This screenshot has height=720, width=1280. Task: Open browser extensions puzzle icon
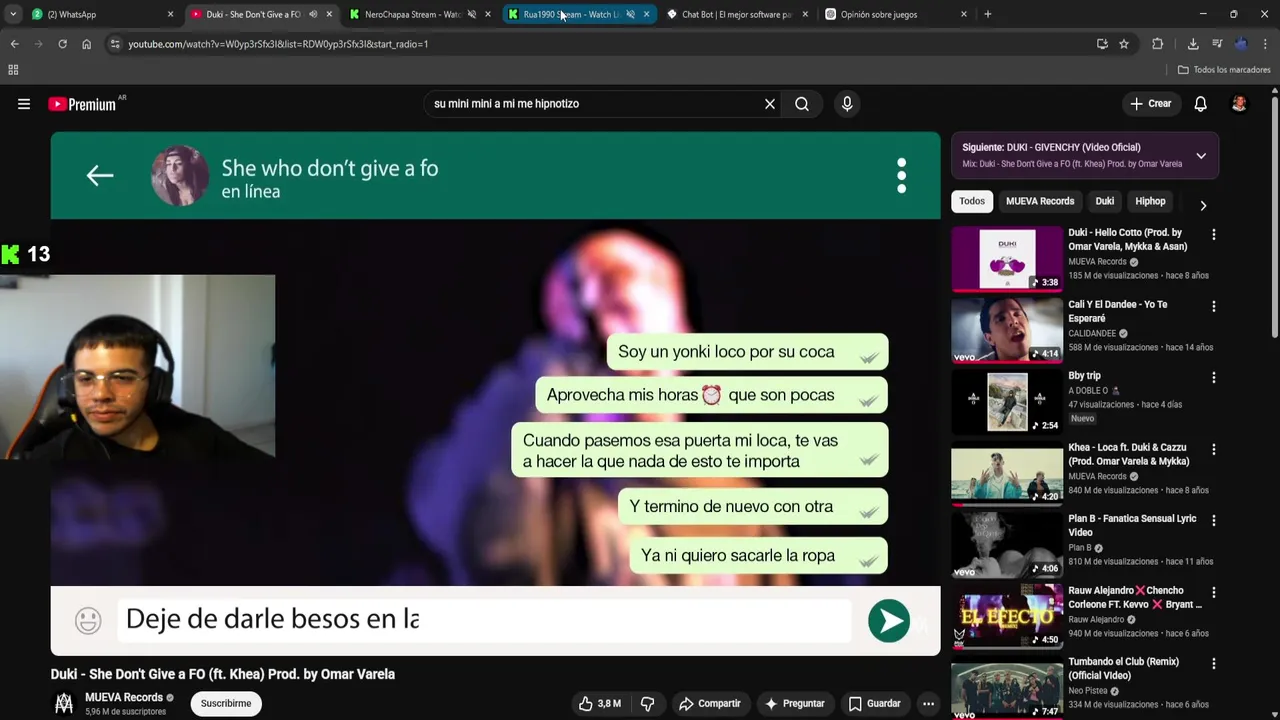click(x=1158, y=44)
